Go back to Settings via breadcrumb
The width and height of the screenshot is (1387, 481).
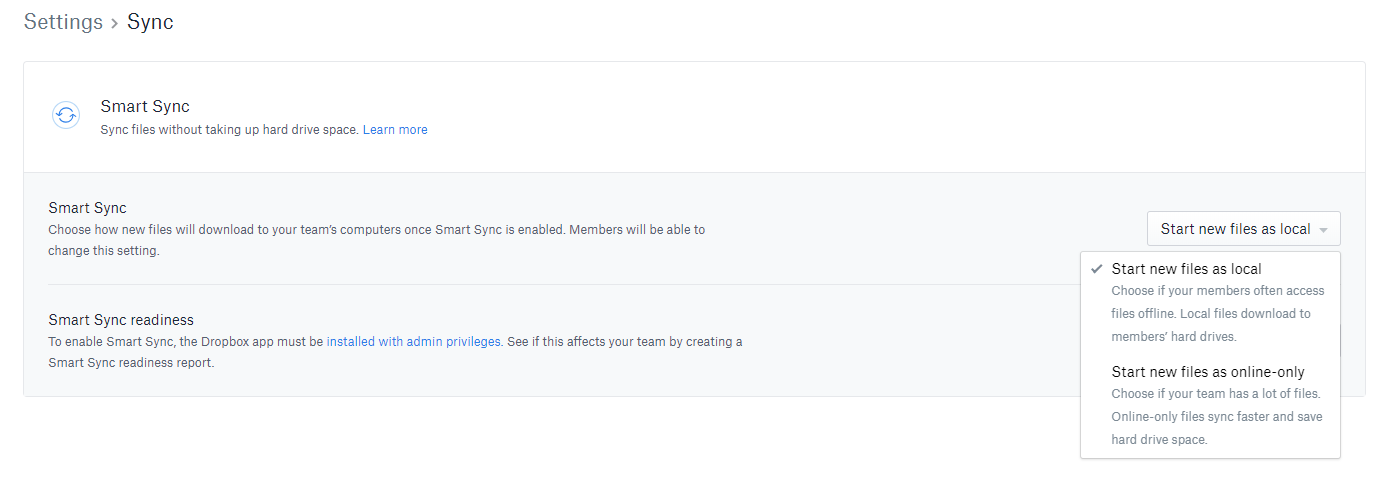point(63,22)
